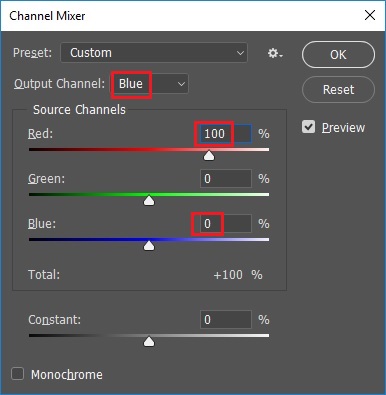This screenshot has width=386, height=395.
Task: Close the Channel Mixer dialog
Action: [x=370, y=15]
